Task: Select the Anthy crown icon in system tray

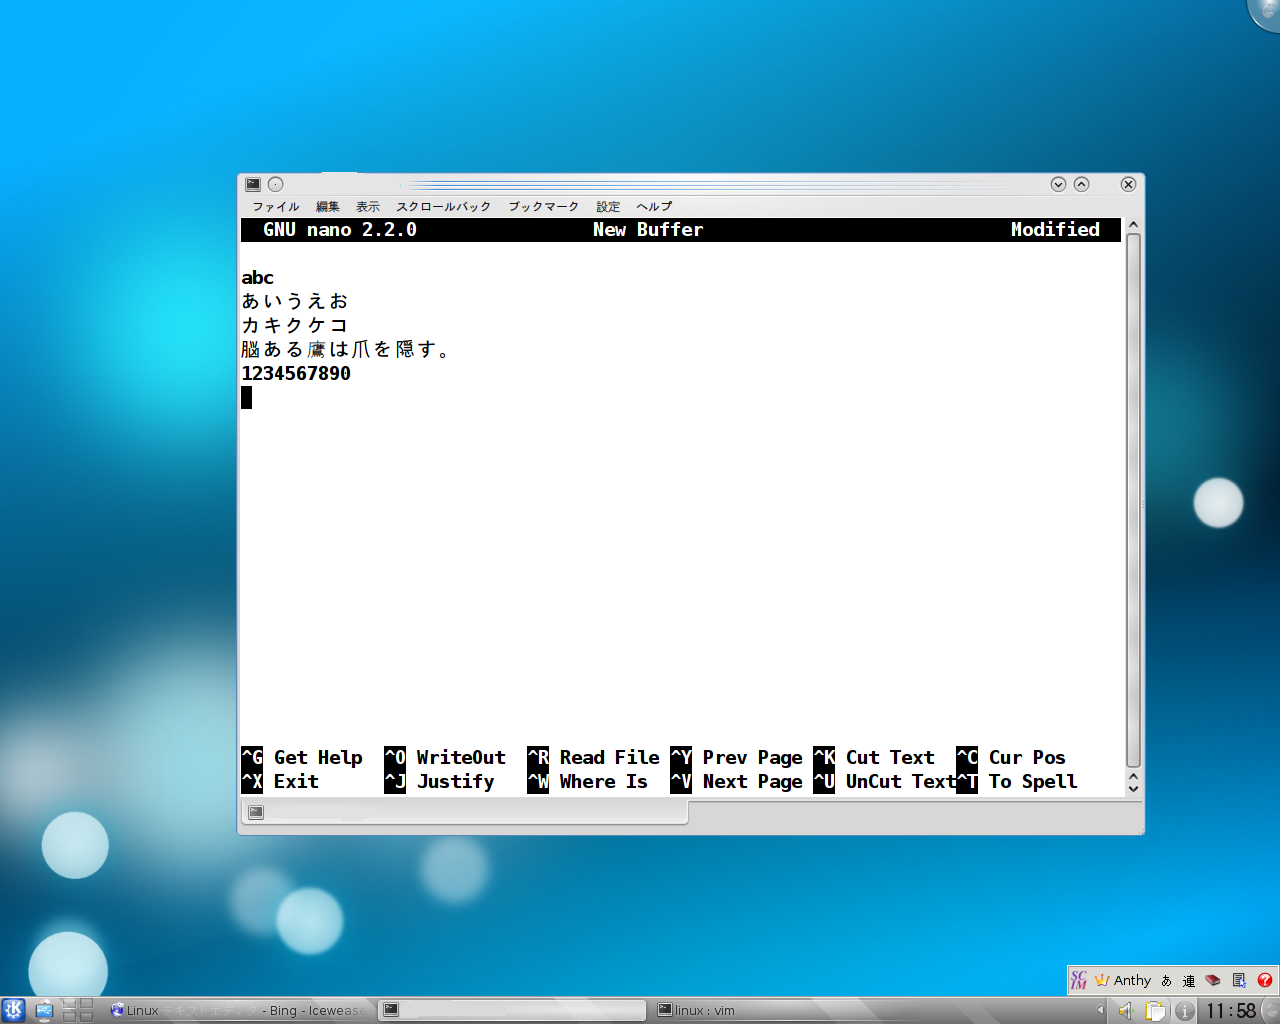Action: pyautogui.click(x=1102, y=980)
